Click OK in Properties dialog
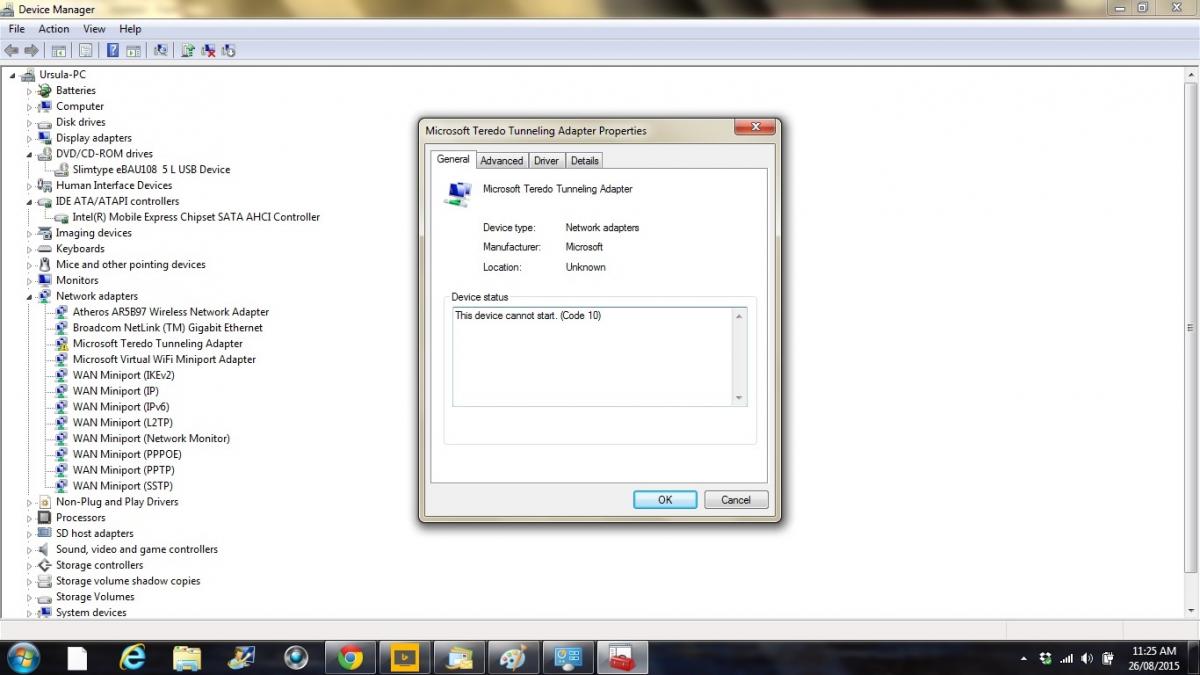Viewport: 1200px width, 675px height. coord(665,499)
